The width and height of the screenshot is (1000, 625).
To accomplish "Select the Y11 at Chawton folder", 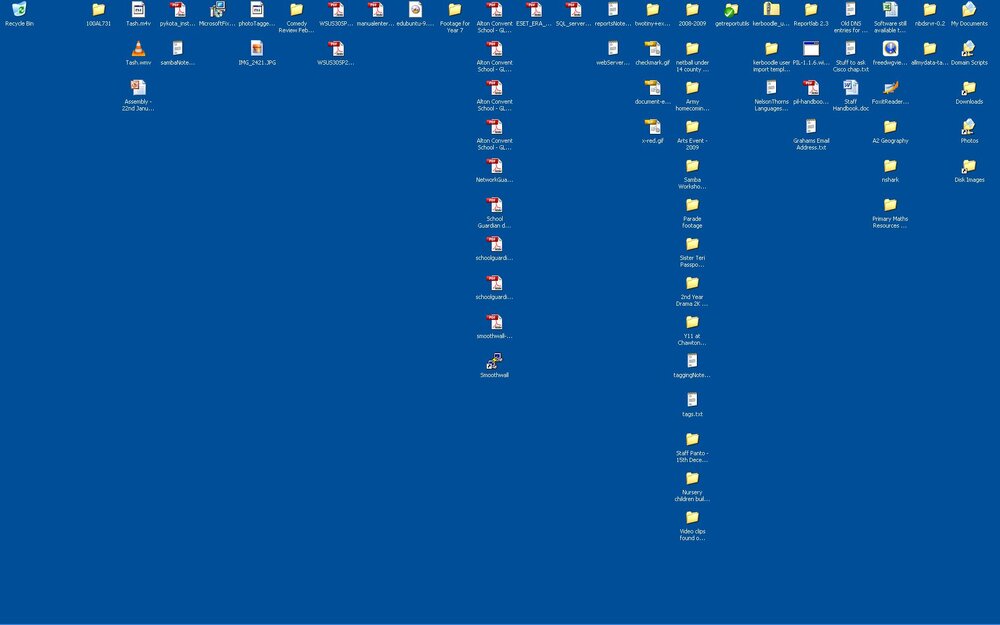I will [x=692, y=322].
